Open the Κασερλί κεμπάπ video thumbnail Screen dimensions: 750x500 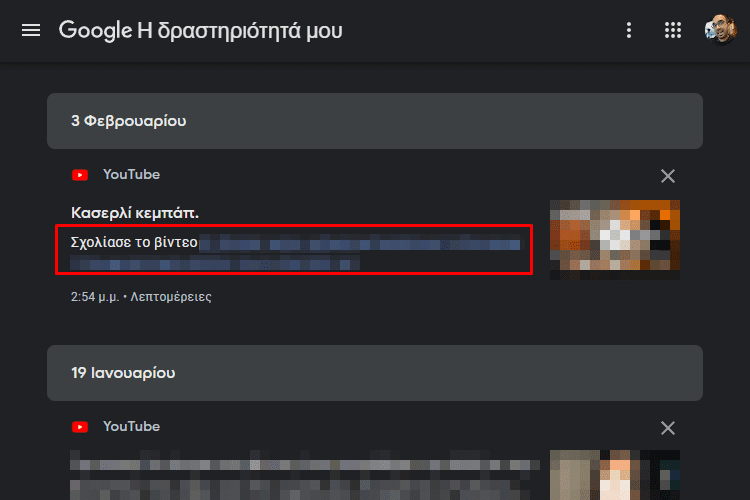click(615, 240)
